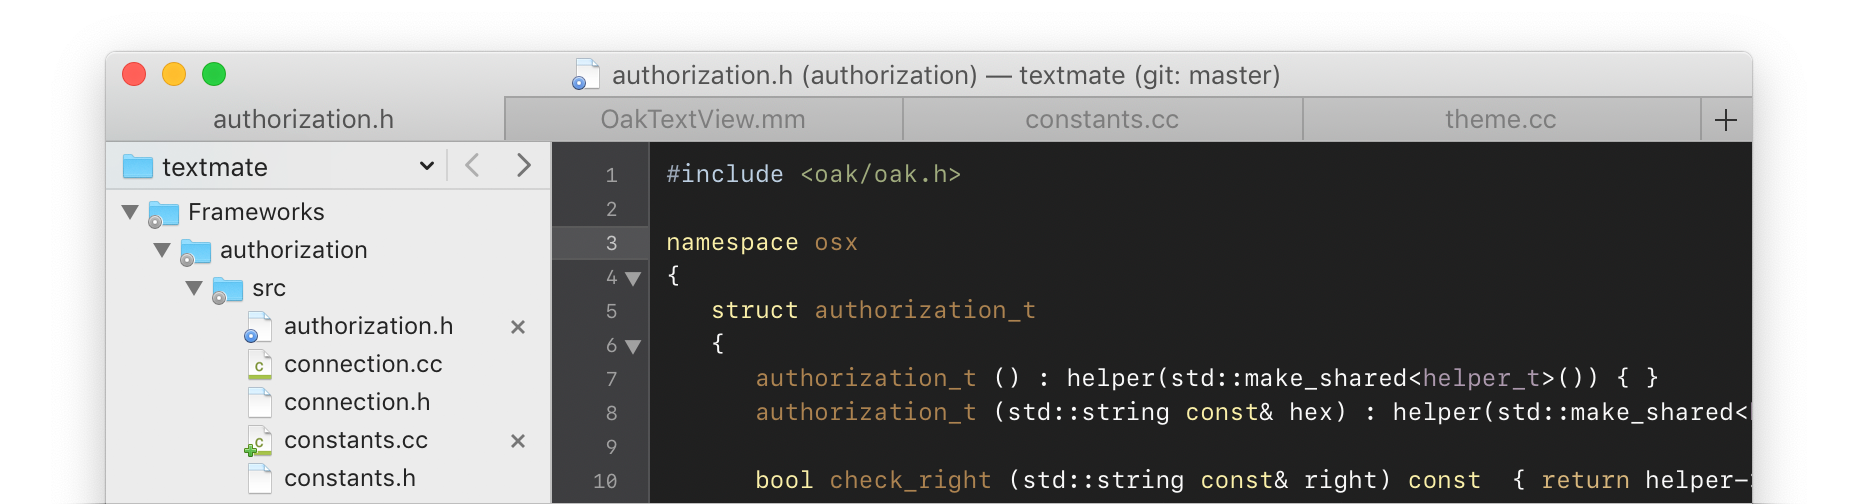This screenshot has height=504, width=1858.
Task: Click the constants.h file icon
Action: (259, 479)
